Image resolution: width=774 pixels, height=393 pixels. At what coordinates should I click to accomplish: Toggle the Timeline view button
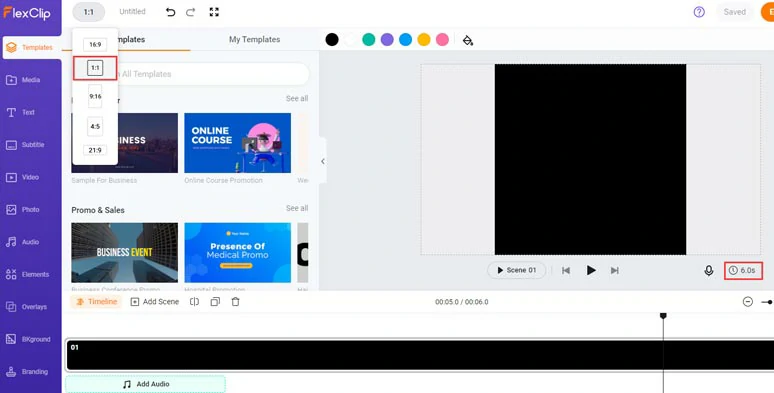[97, 302]
